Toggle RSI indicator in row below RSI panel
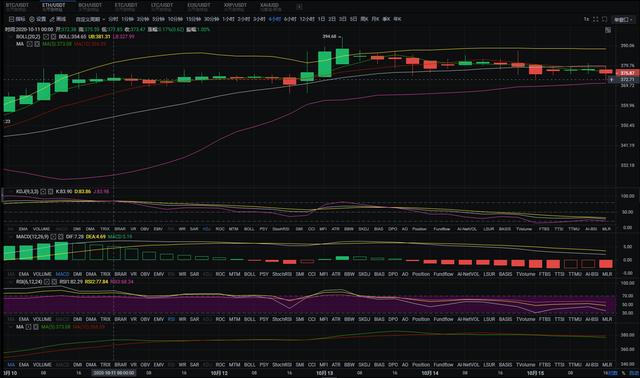 (171, 319)
